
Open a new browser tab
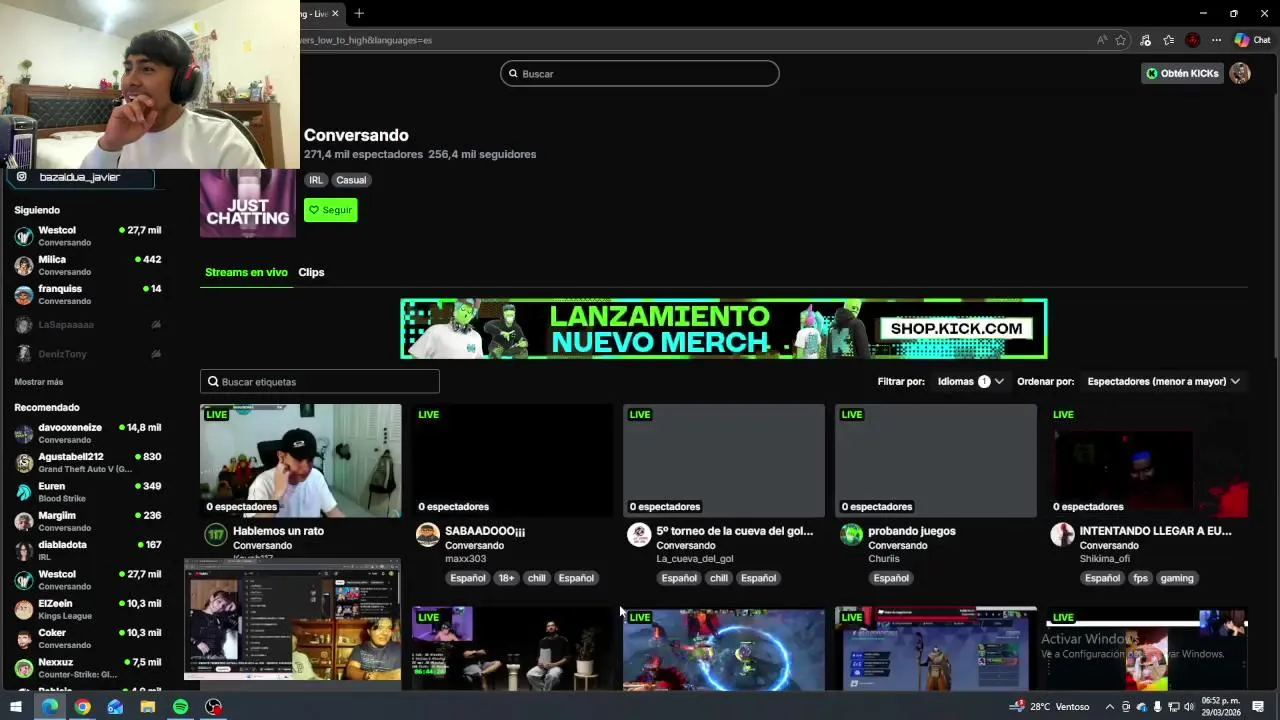359,13
